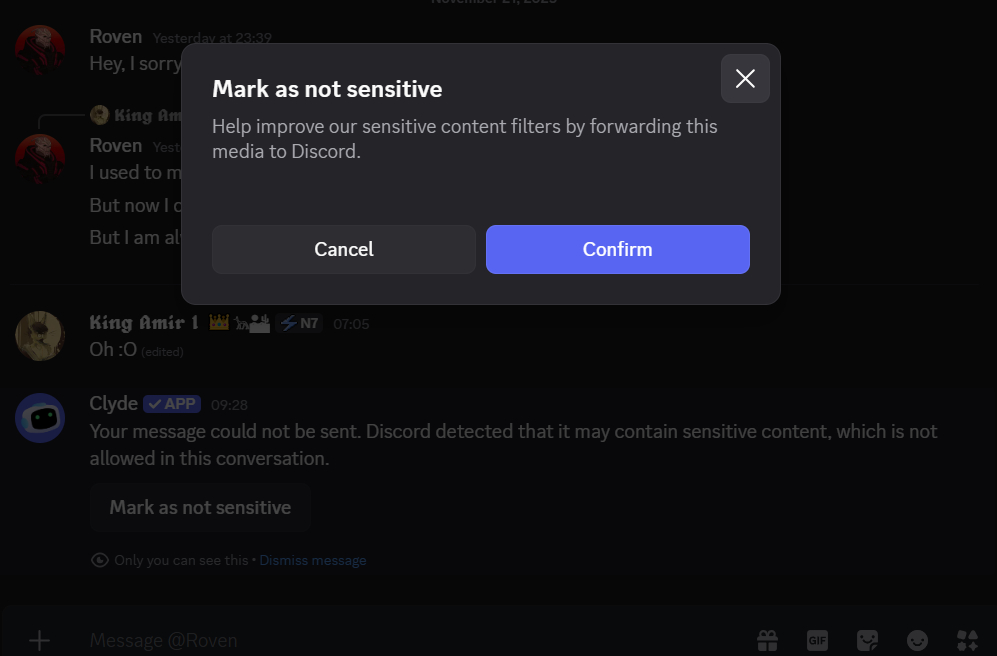Click Clyde's robot avatar
997x656 pixels.
[x=40, y=418]
